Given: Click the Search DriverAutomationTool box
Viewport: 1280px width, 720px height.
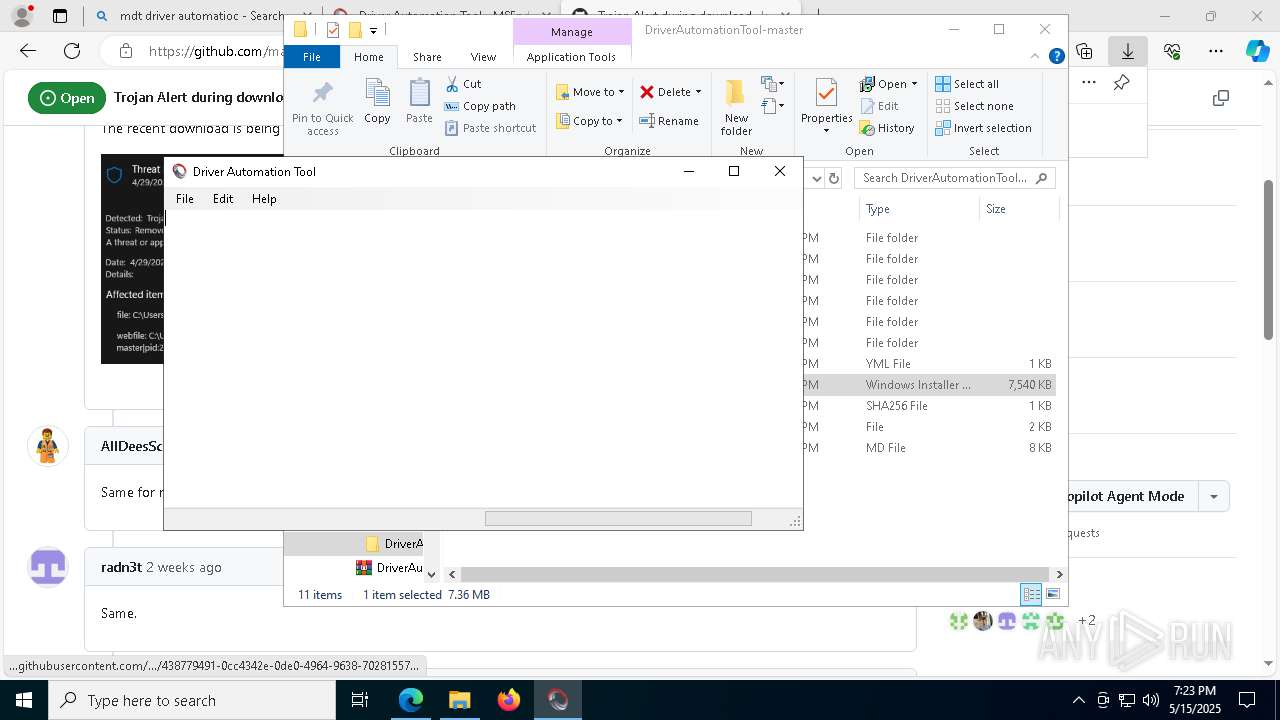Looking at the screenshot, I should [x=955, y=178].
